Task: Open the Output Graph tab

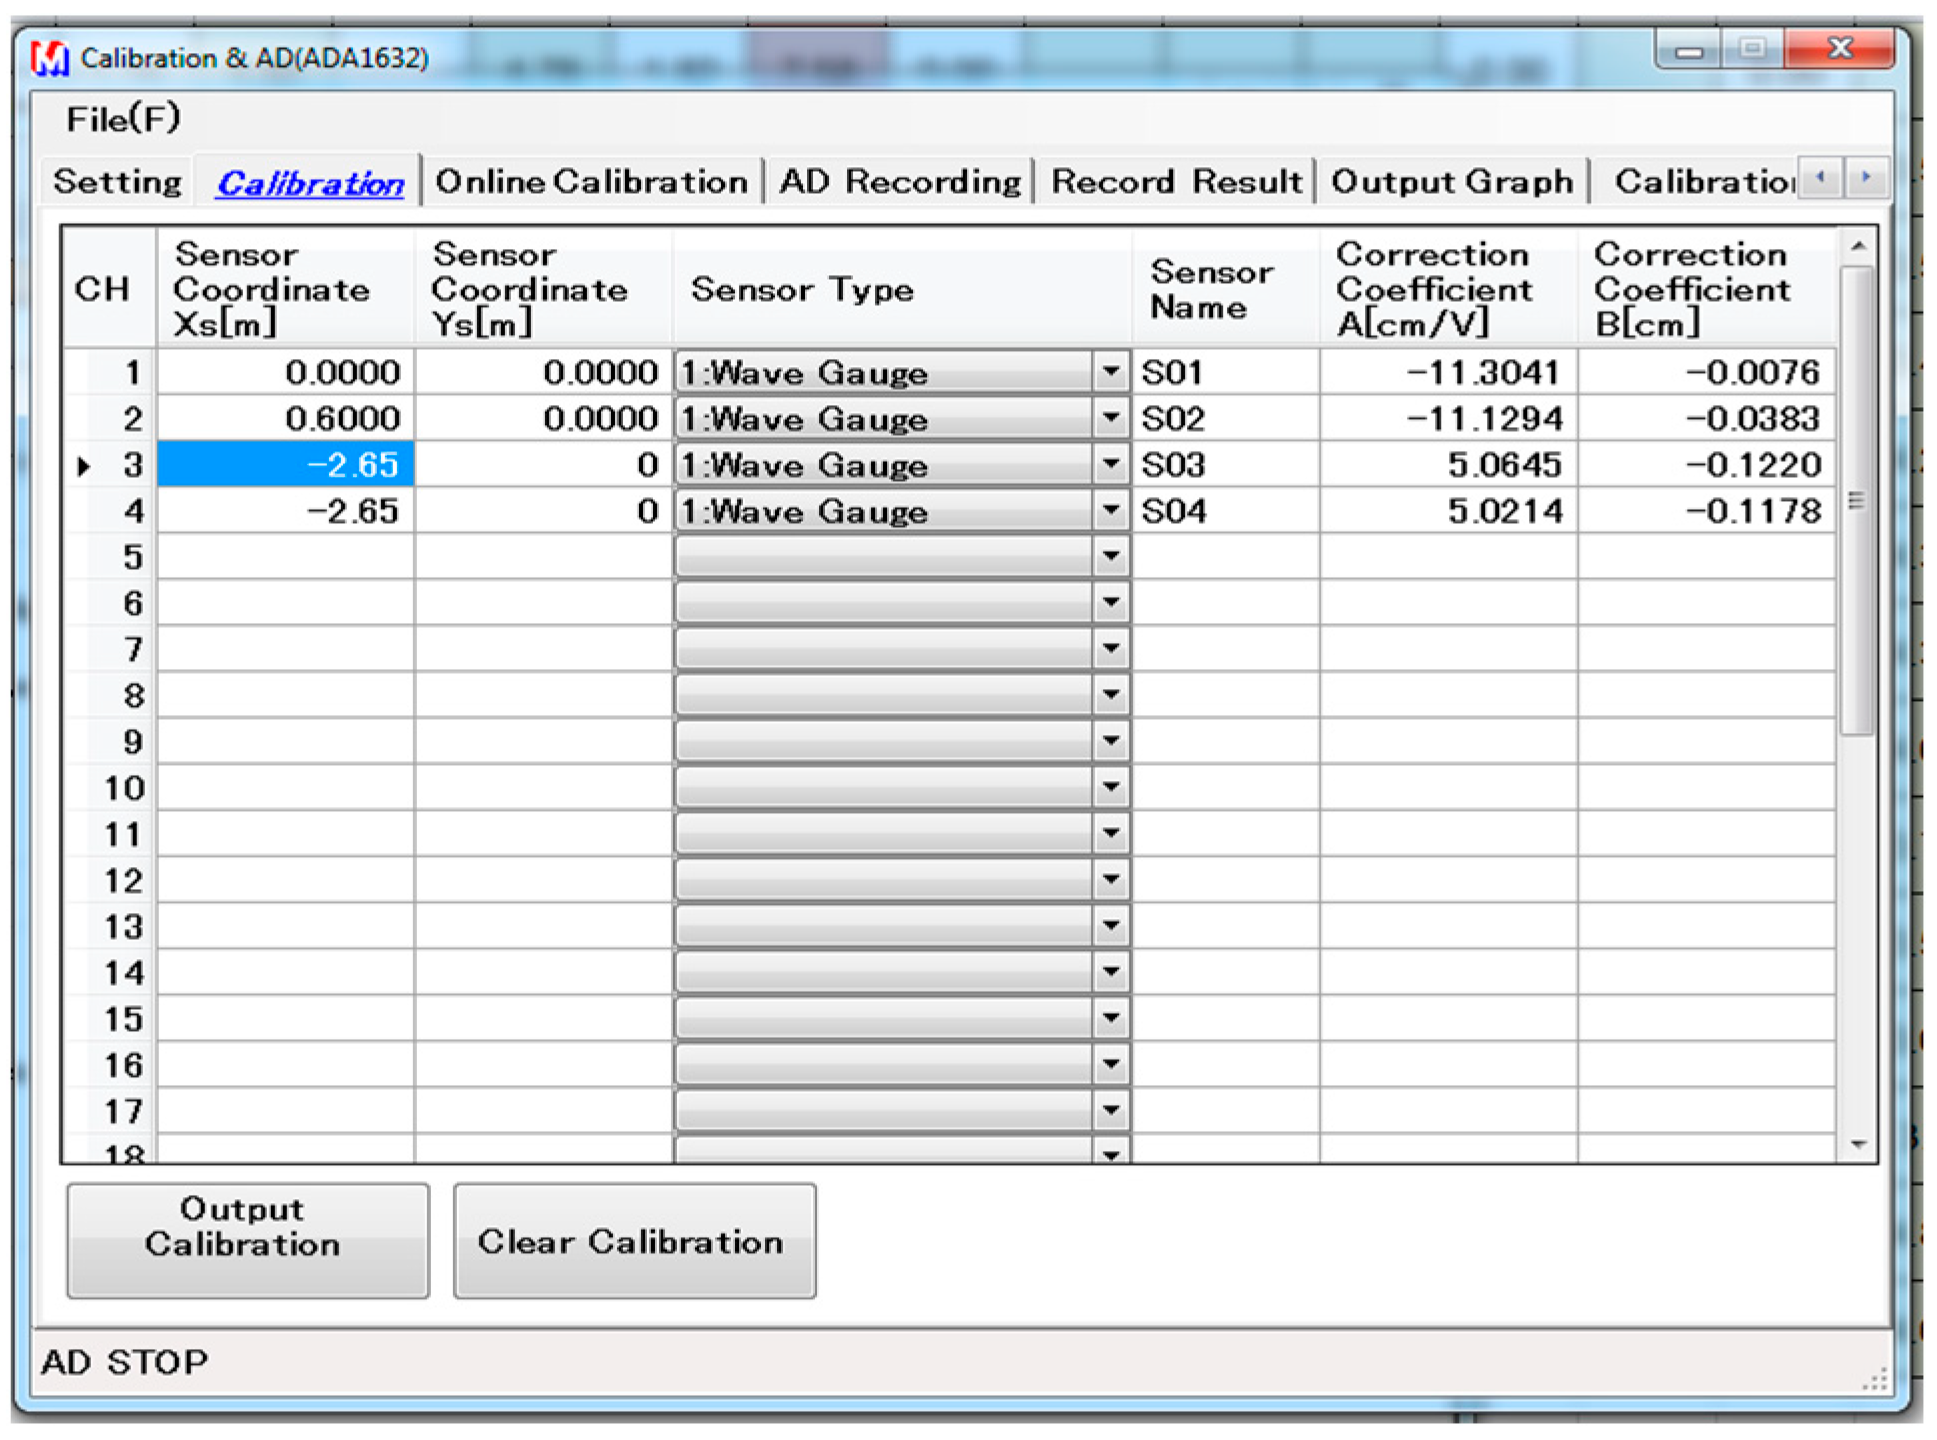Action: [1451, 182]
